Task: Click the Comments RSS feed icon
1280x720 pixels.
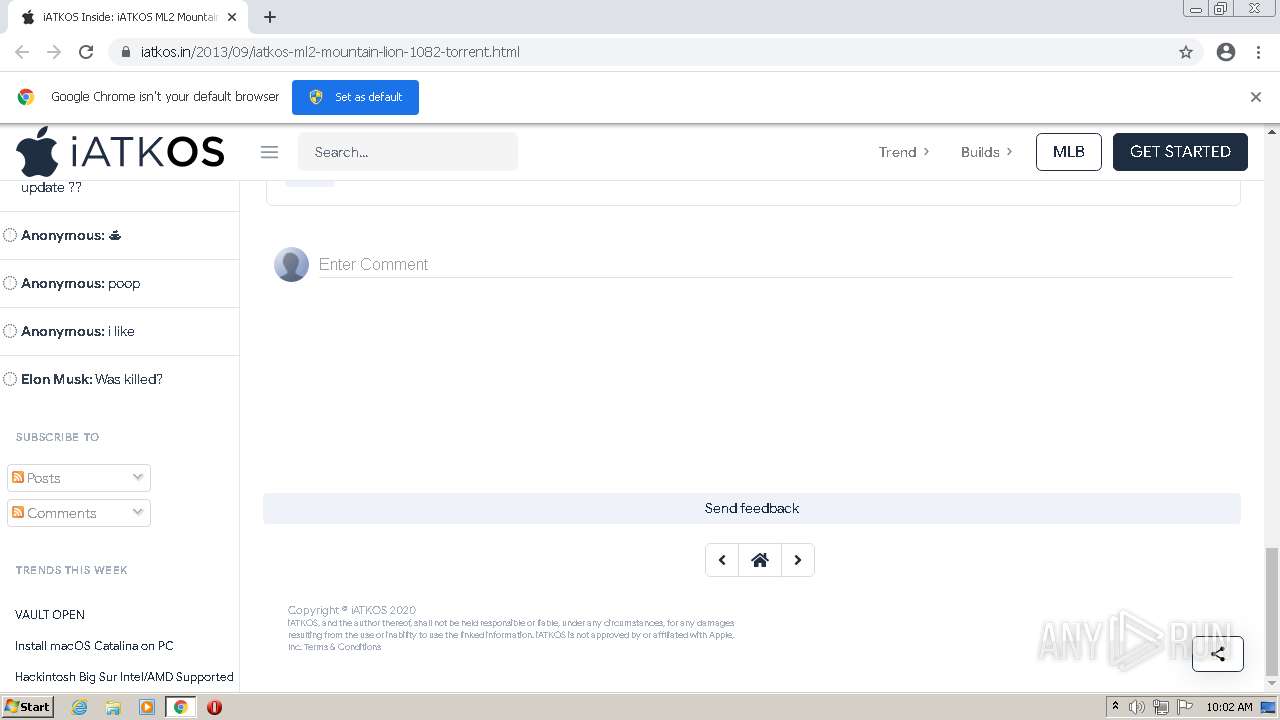Action: (18, 512)
